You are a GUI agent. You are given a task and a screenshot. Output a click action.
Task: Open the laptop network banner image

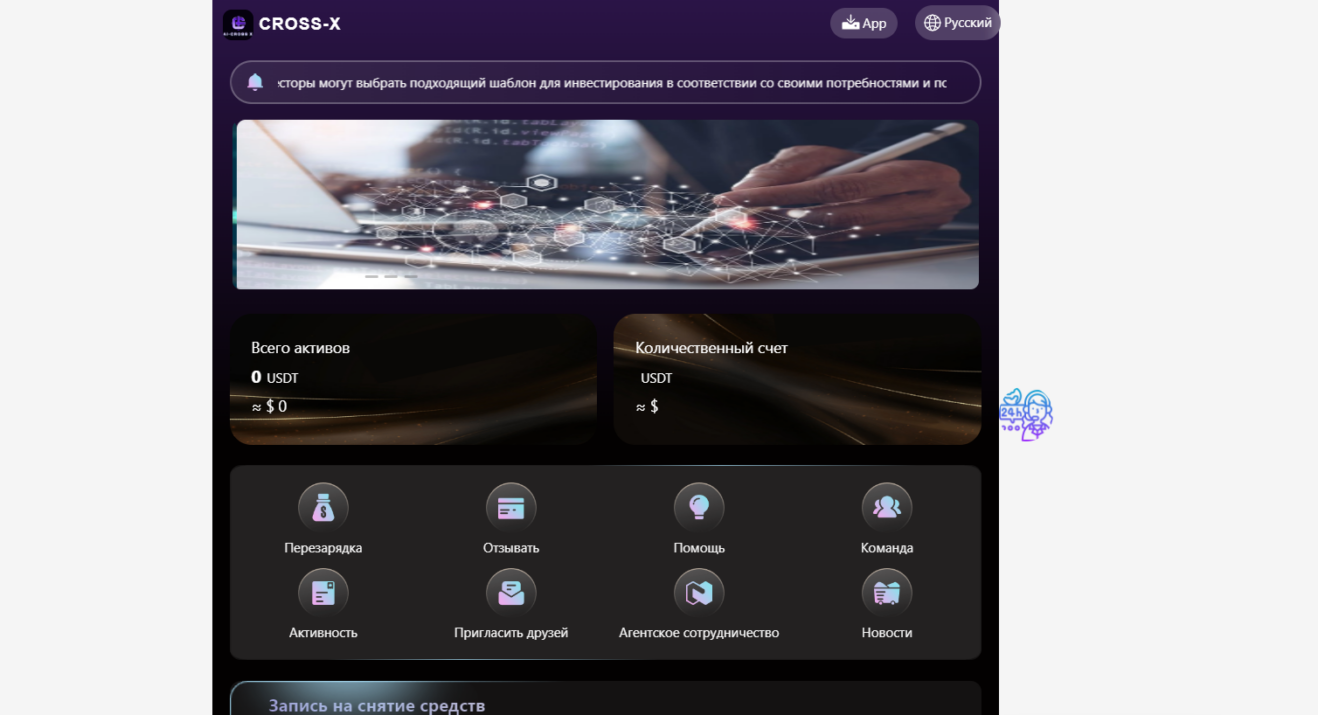606,205
